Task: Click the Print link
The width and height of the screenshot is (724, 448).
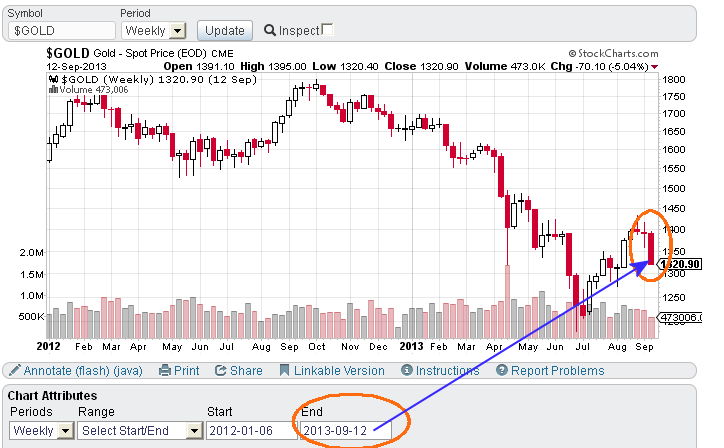Action: [x=187, y=371]
